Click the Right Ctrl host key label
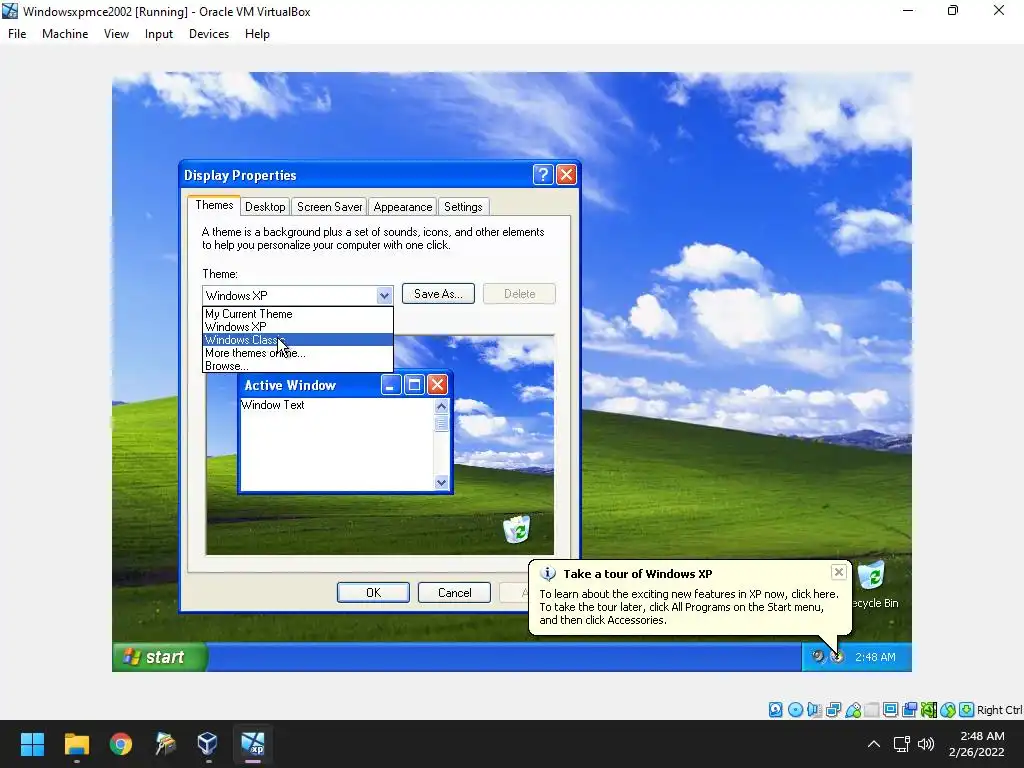 (1000, 710)
